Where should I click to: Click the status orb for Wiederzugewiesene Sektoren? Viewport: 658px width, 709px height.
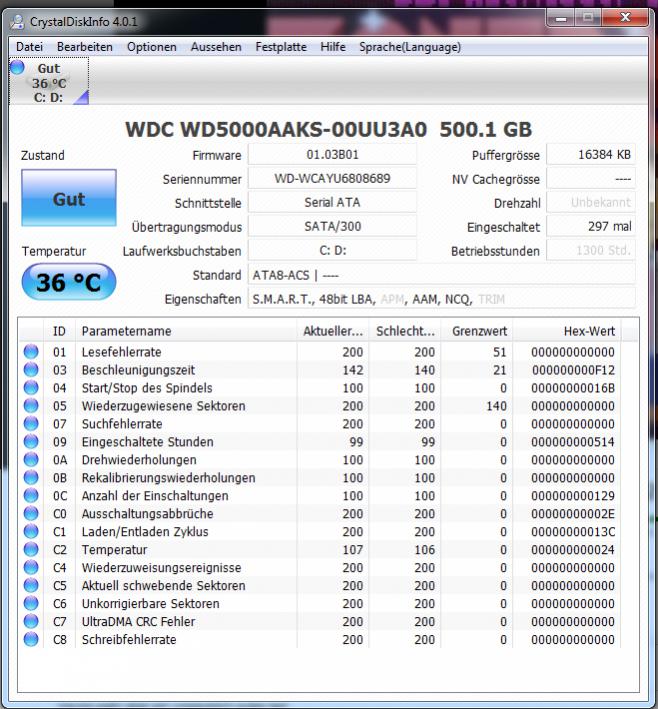(31, 406)
